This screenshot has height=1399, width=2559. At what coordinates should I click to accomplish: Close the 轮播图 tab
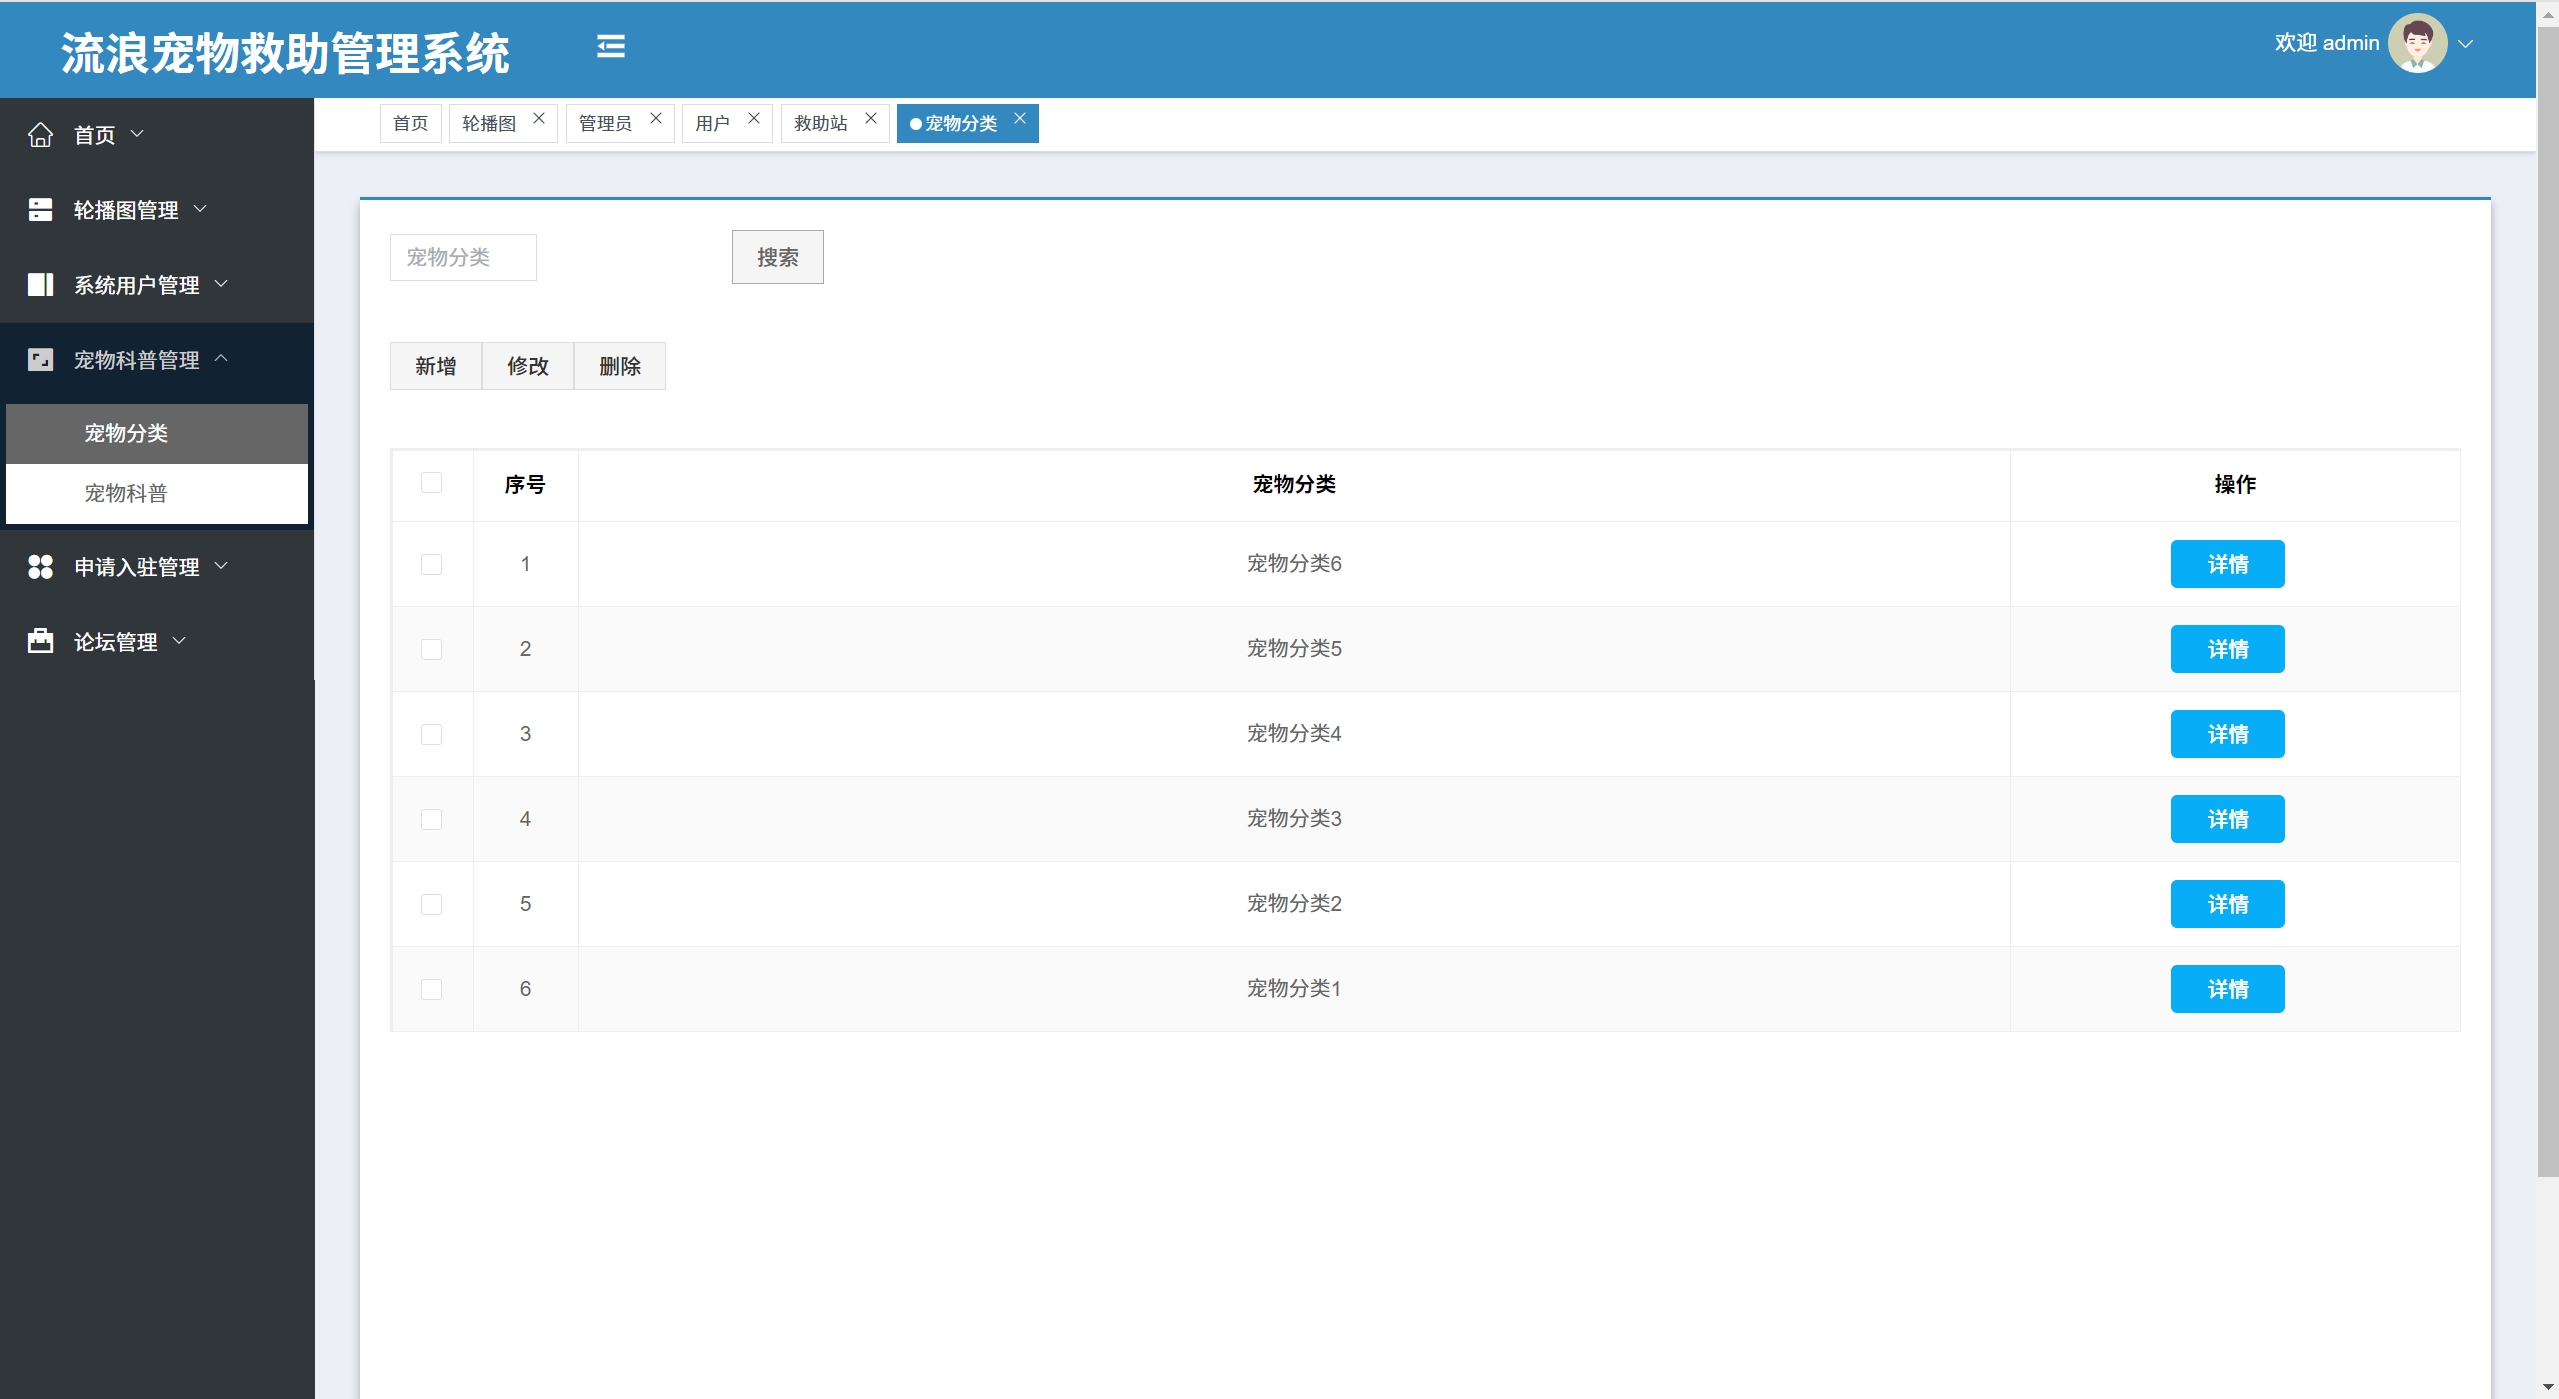pos(539,118)
